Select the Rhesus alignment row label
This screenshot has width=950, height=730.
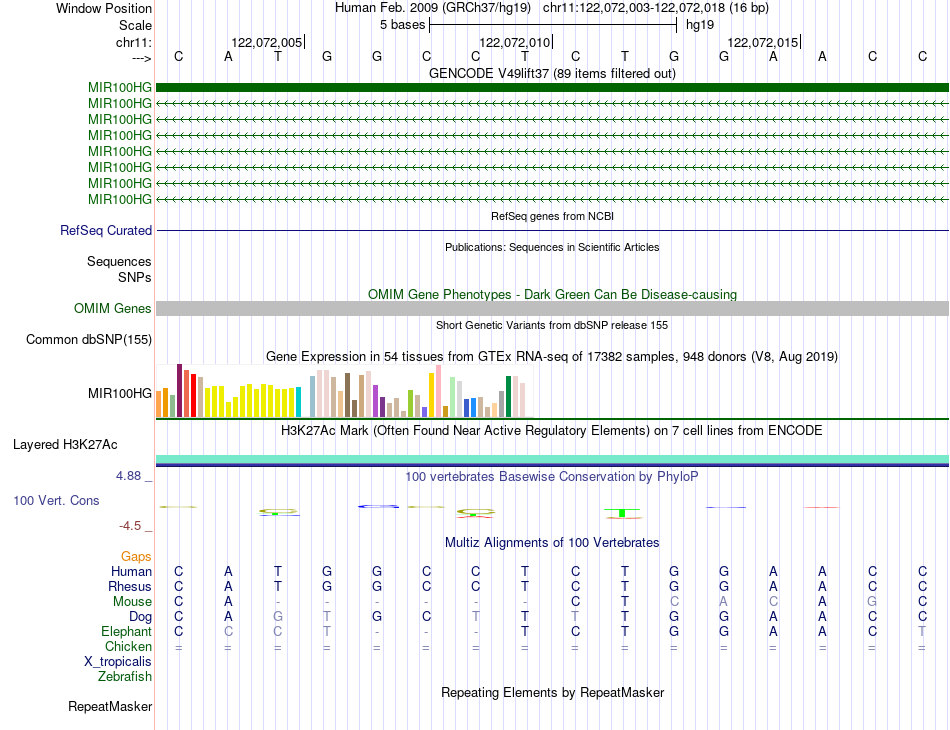pos(130,586)
